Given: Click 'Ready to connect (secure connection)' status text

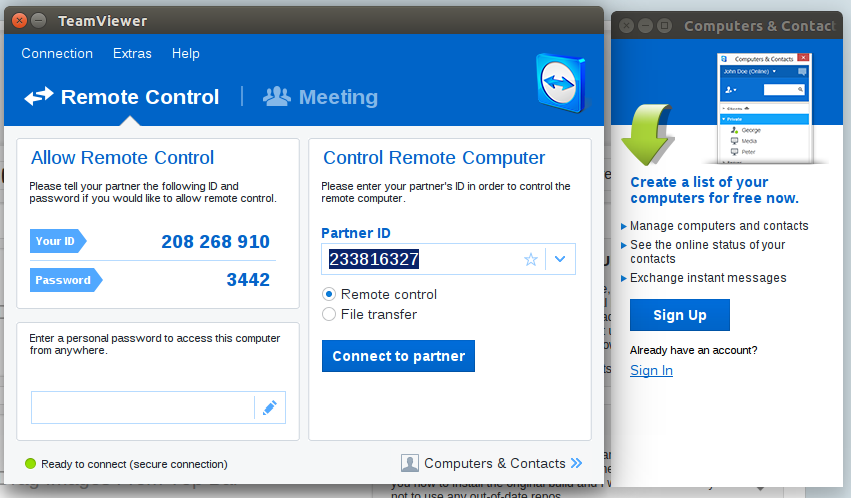Looking at the screenshot, I should [134, 464].
